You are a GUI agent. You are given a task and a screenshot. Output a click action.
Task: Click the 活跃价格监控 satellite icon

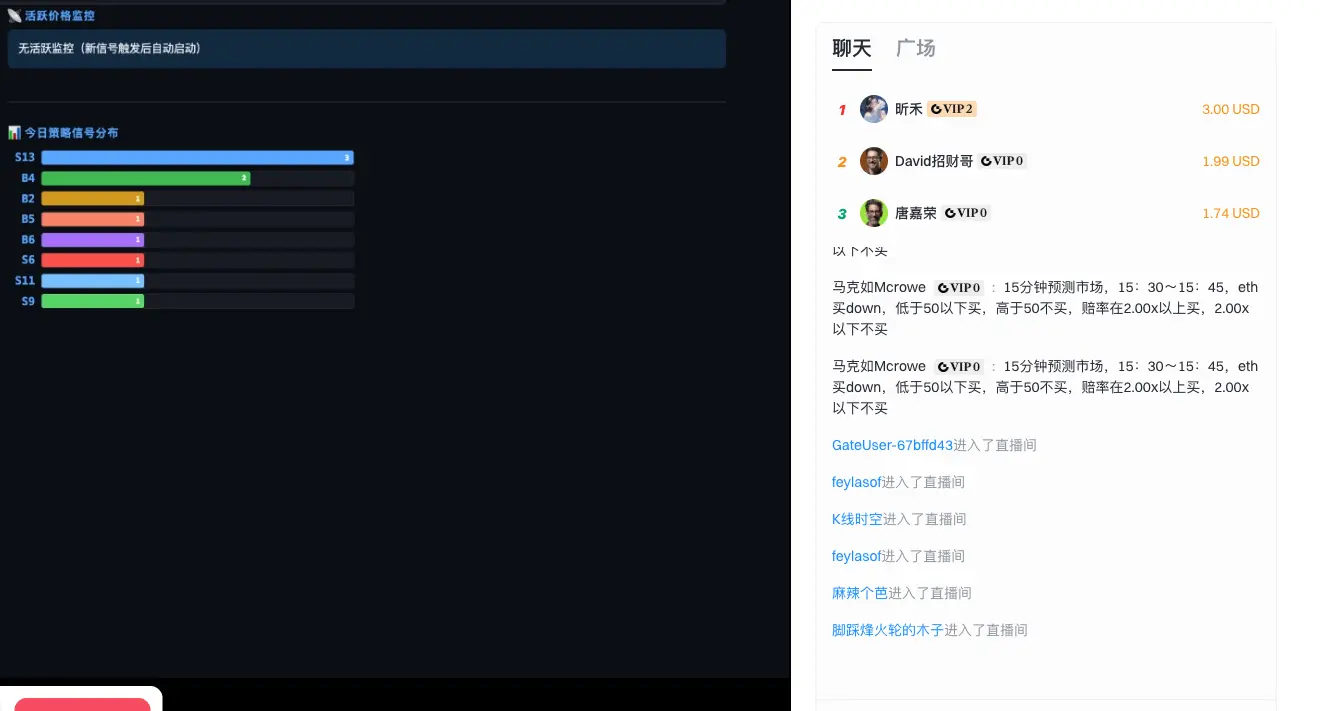tap(14, 16)
